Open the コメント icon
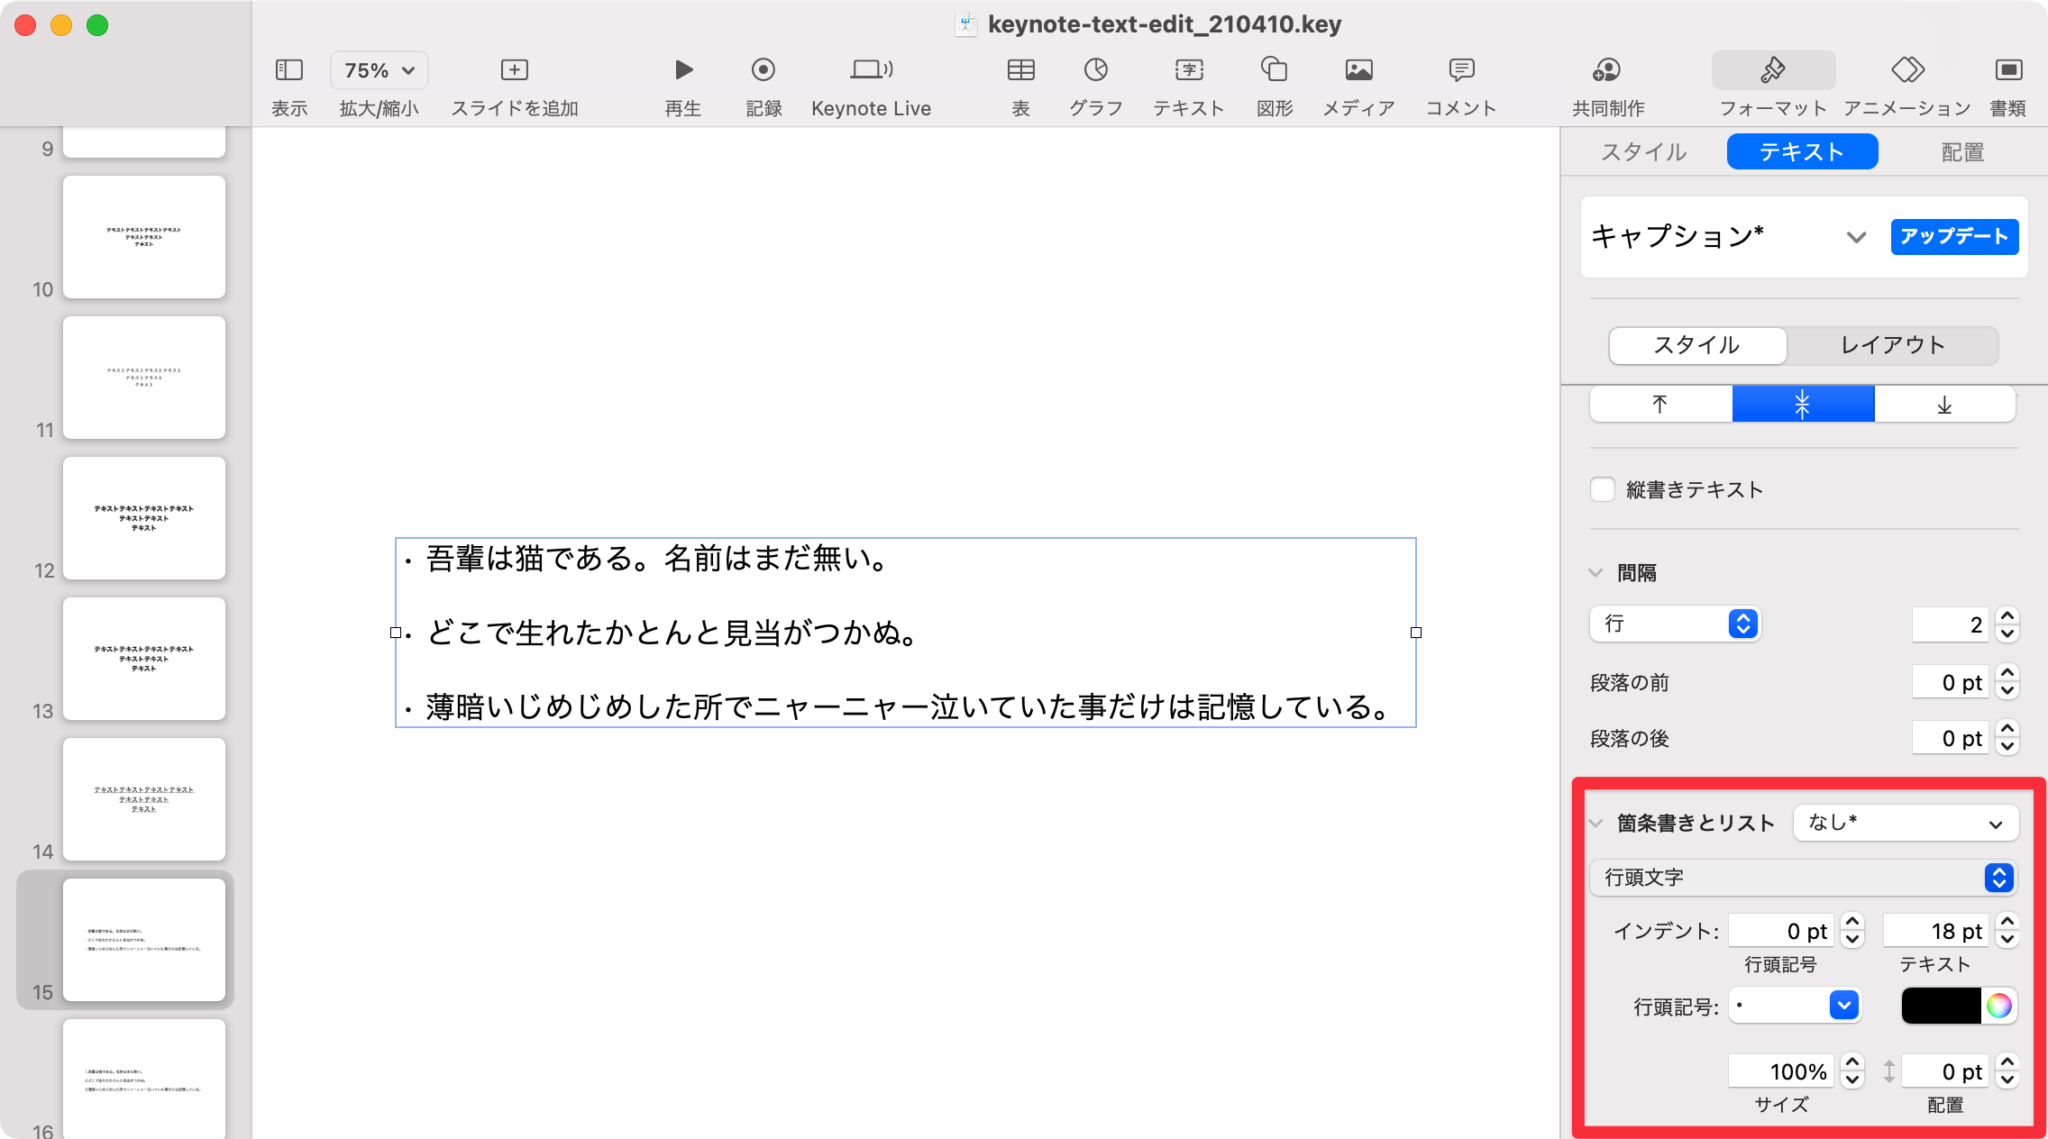Image resolution: width=2048 pixels, height=1139 pixels. pos(1460,70)
